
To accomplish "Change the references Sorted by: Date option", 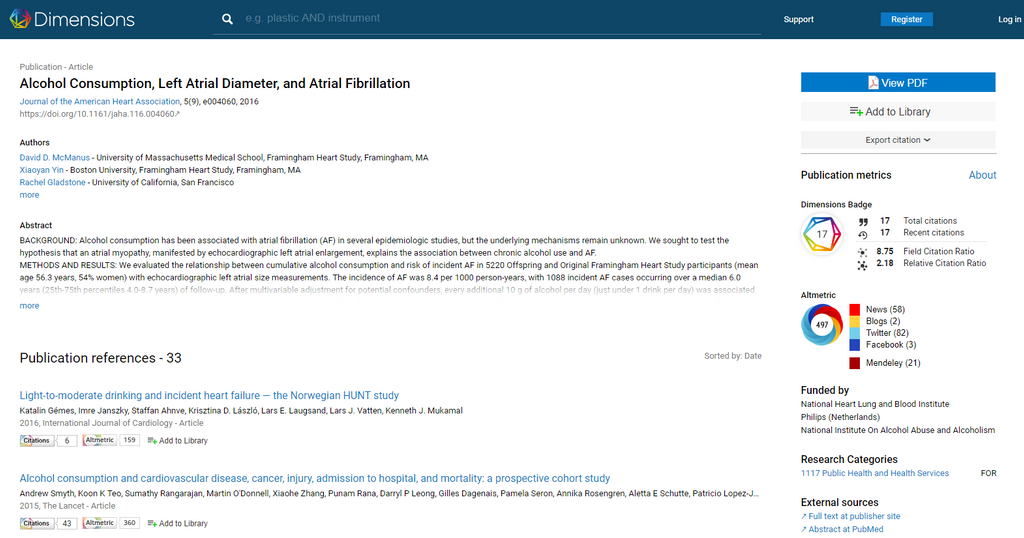I will 732,356.
